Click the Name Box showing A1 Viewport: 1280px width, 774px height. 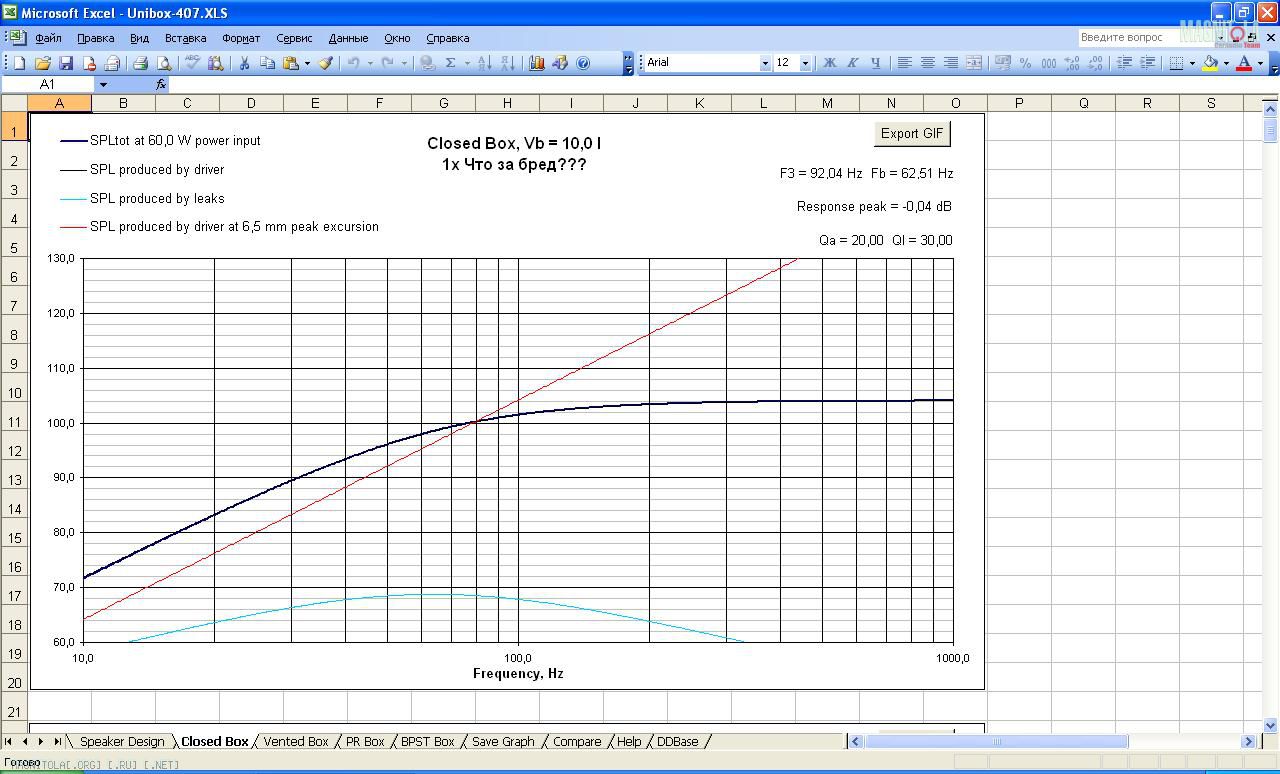[x=47, y=85]
